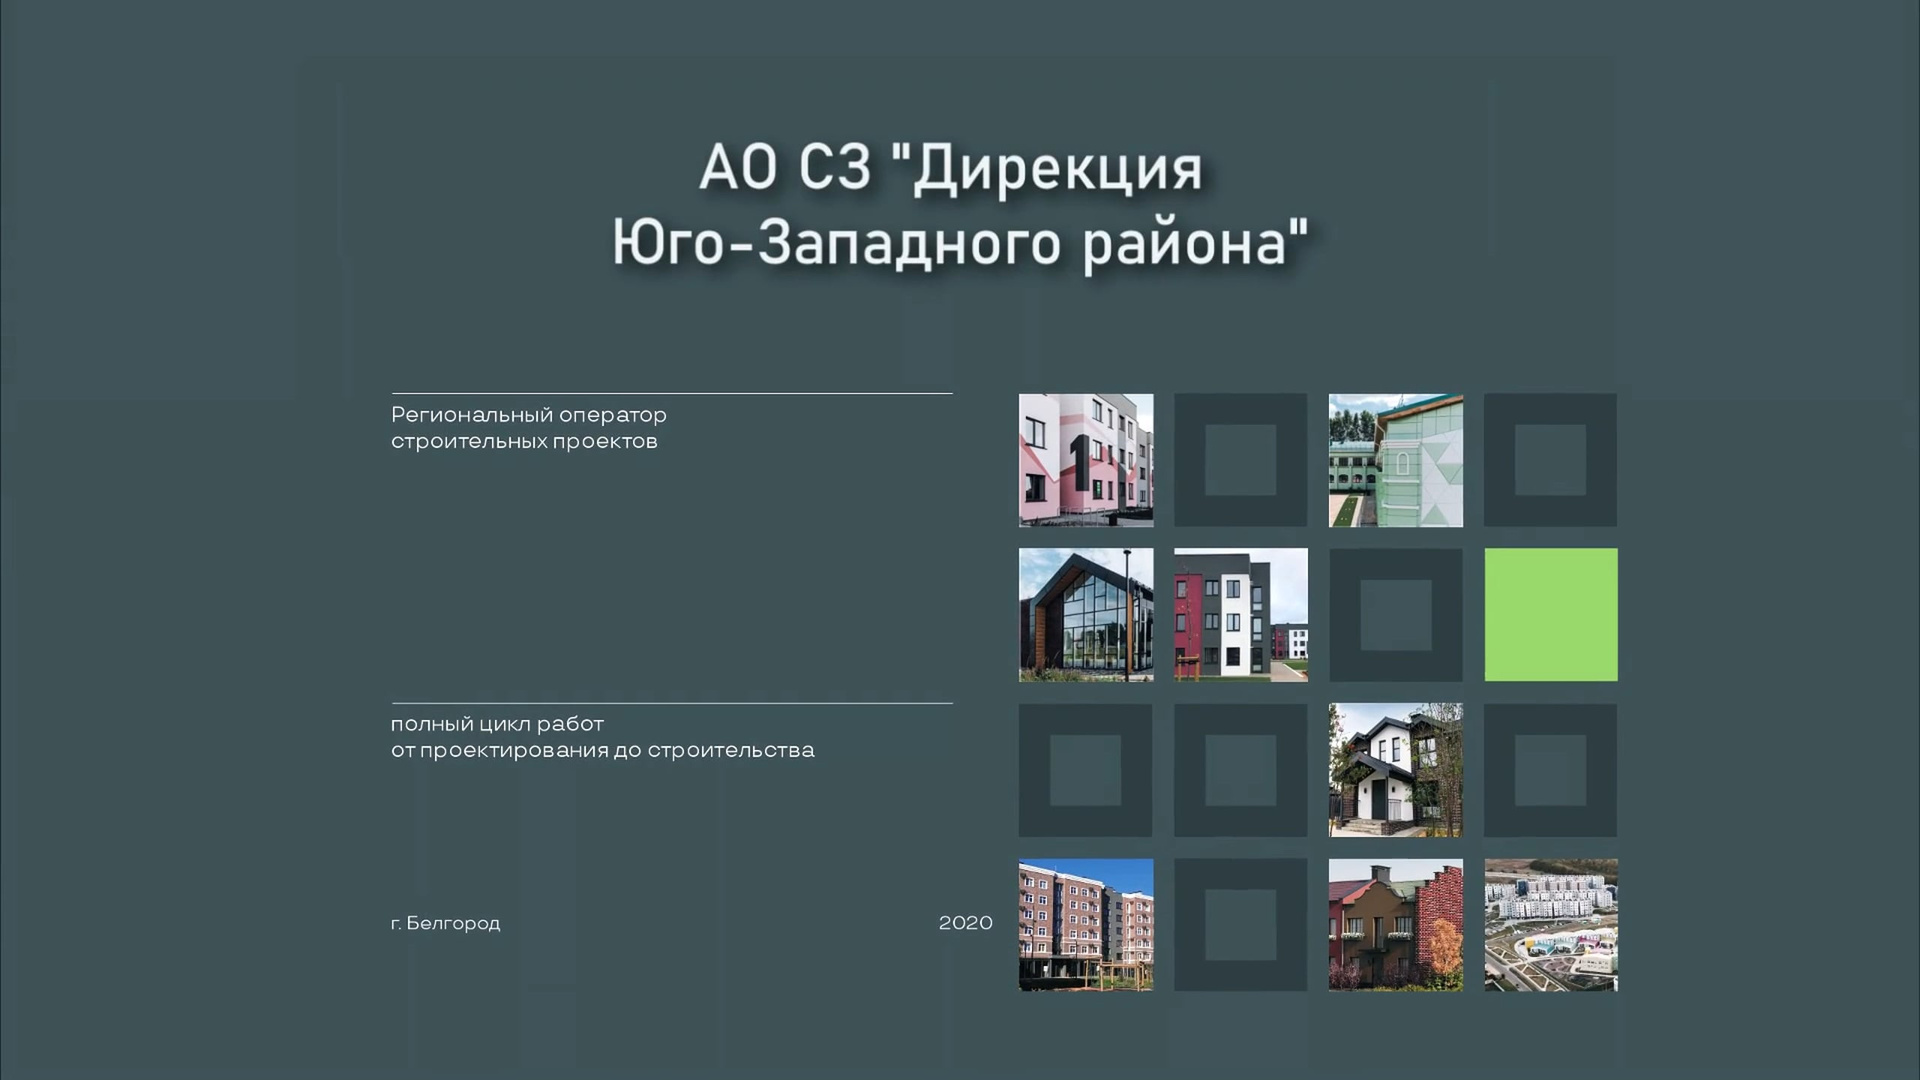
Task: Select the 'Региональный оператор строительных проектов' text
Action: (x=528, y=428)
